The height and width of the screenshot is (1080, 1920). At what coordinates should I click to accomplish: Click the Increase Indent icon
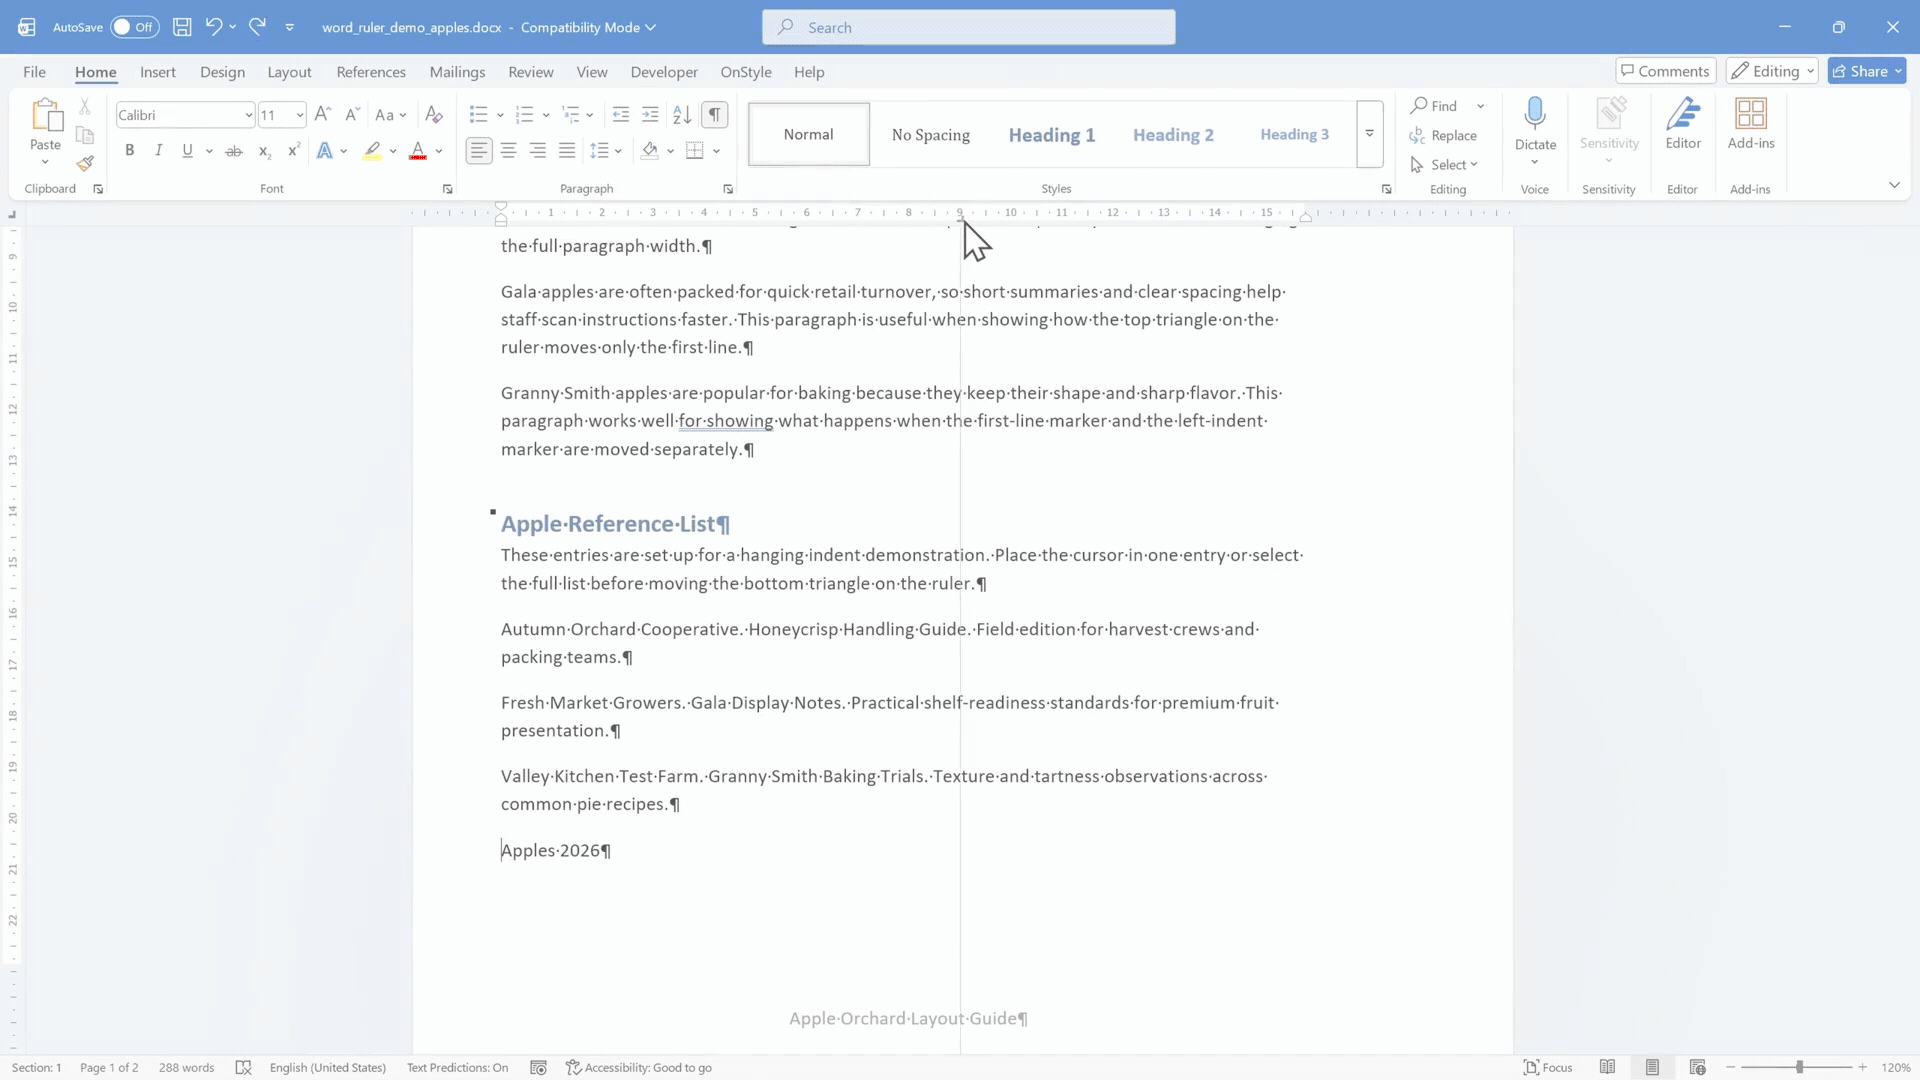pos(650,115)
